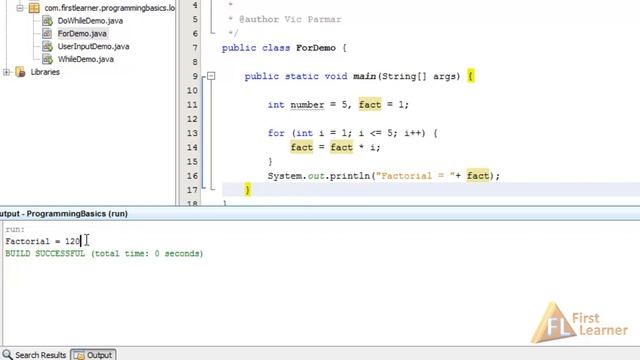The height and width of the screenshot is (360, 640).
Task: Click the ForDemo class name in code
Action: (316, 48)
